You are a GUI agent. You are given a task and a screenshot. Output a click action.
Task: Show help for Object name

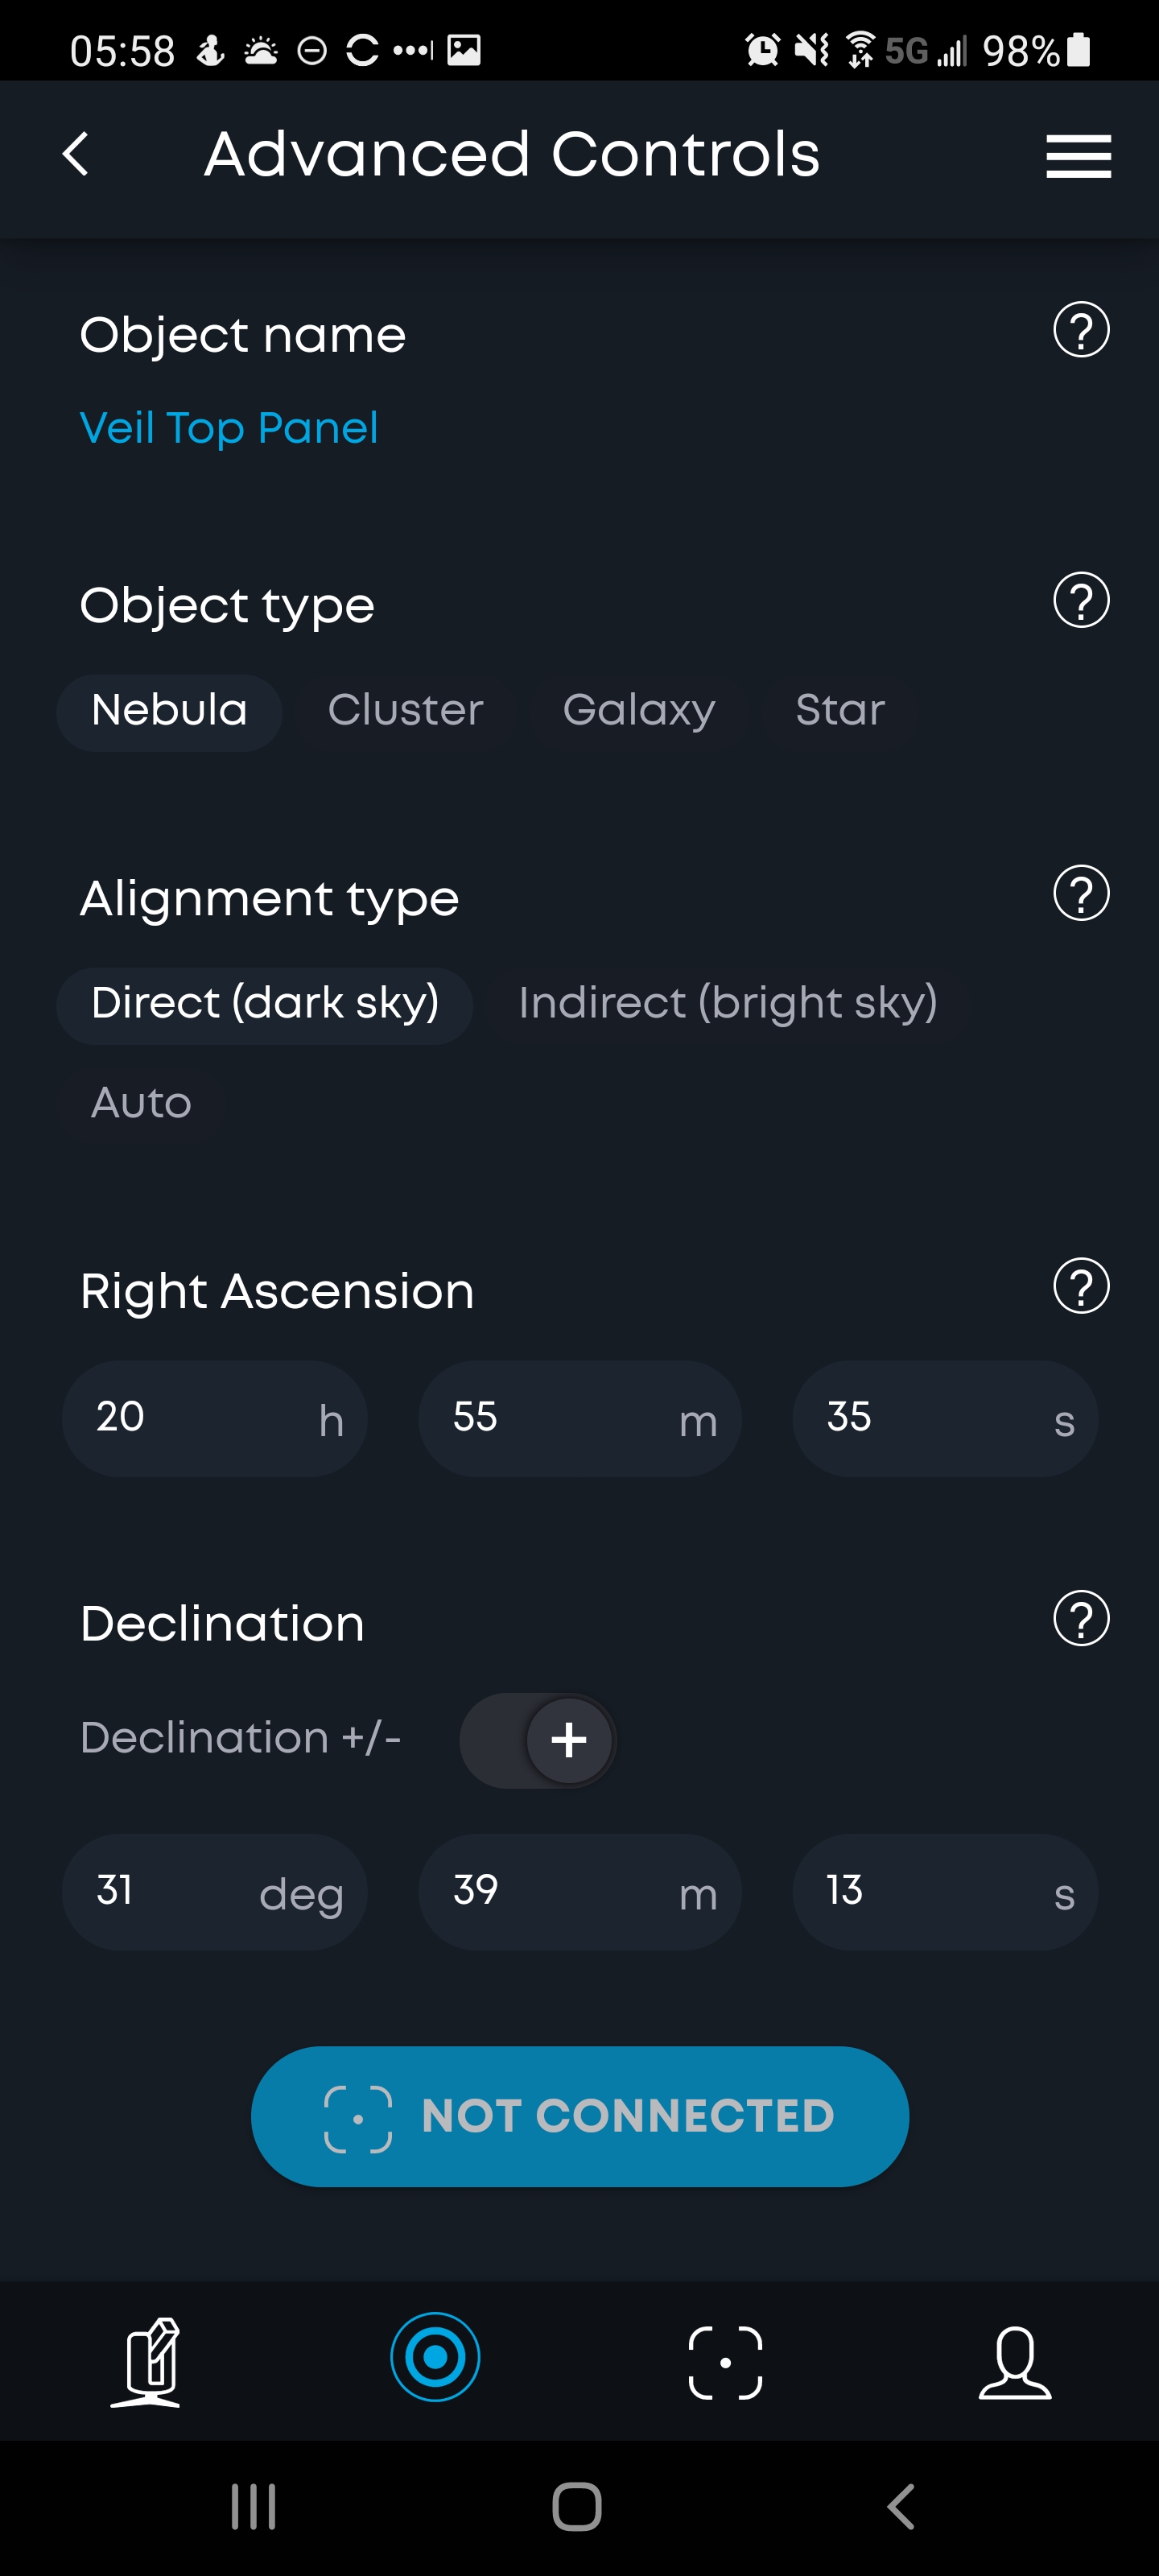(x=1081, y=330)
